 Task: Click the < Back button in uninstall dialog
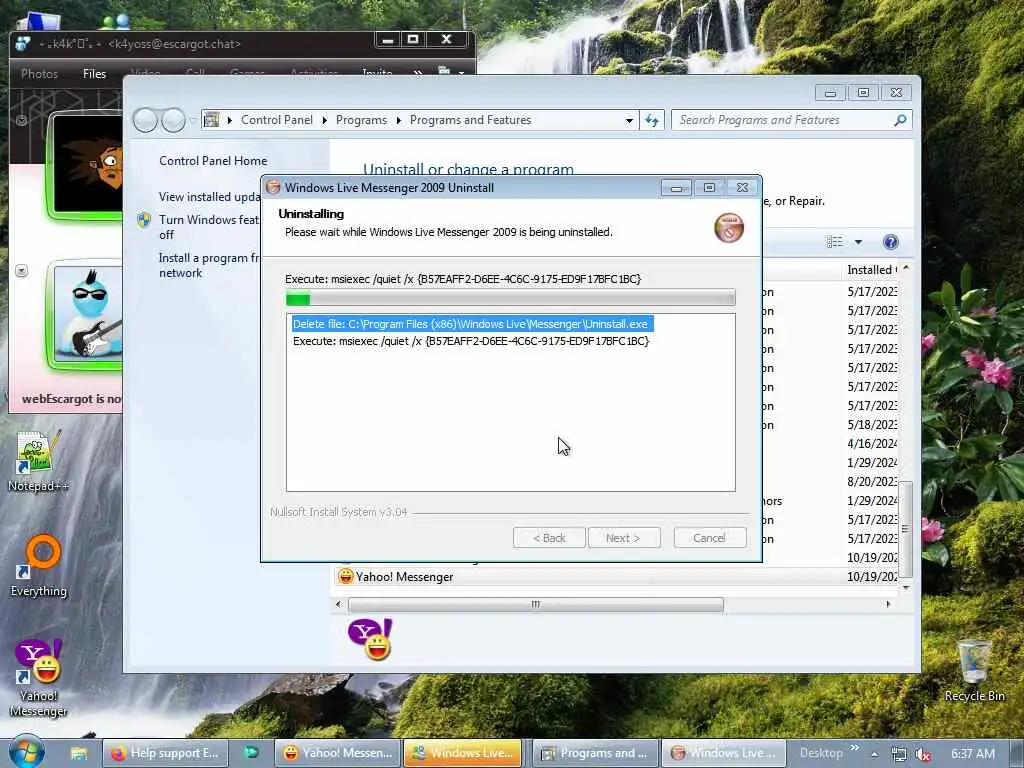[549, 538]
